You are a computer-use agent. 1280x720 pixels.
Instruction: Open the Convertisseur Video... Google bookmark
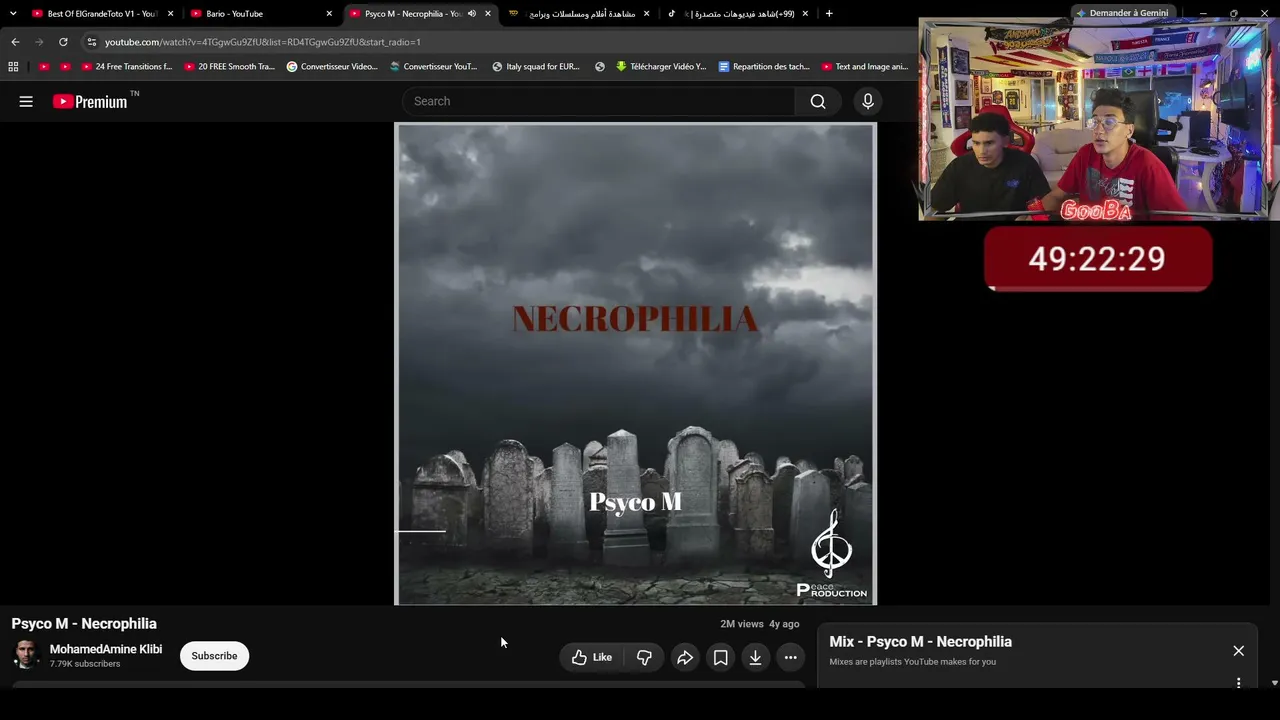332,67
